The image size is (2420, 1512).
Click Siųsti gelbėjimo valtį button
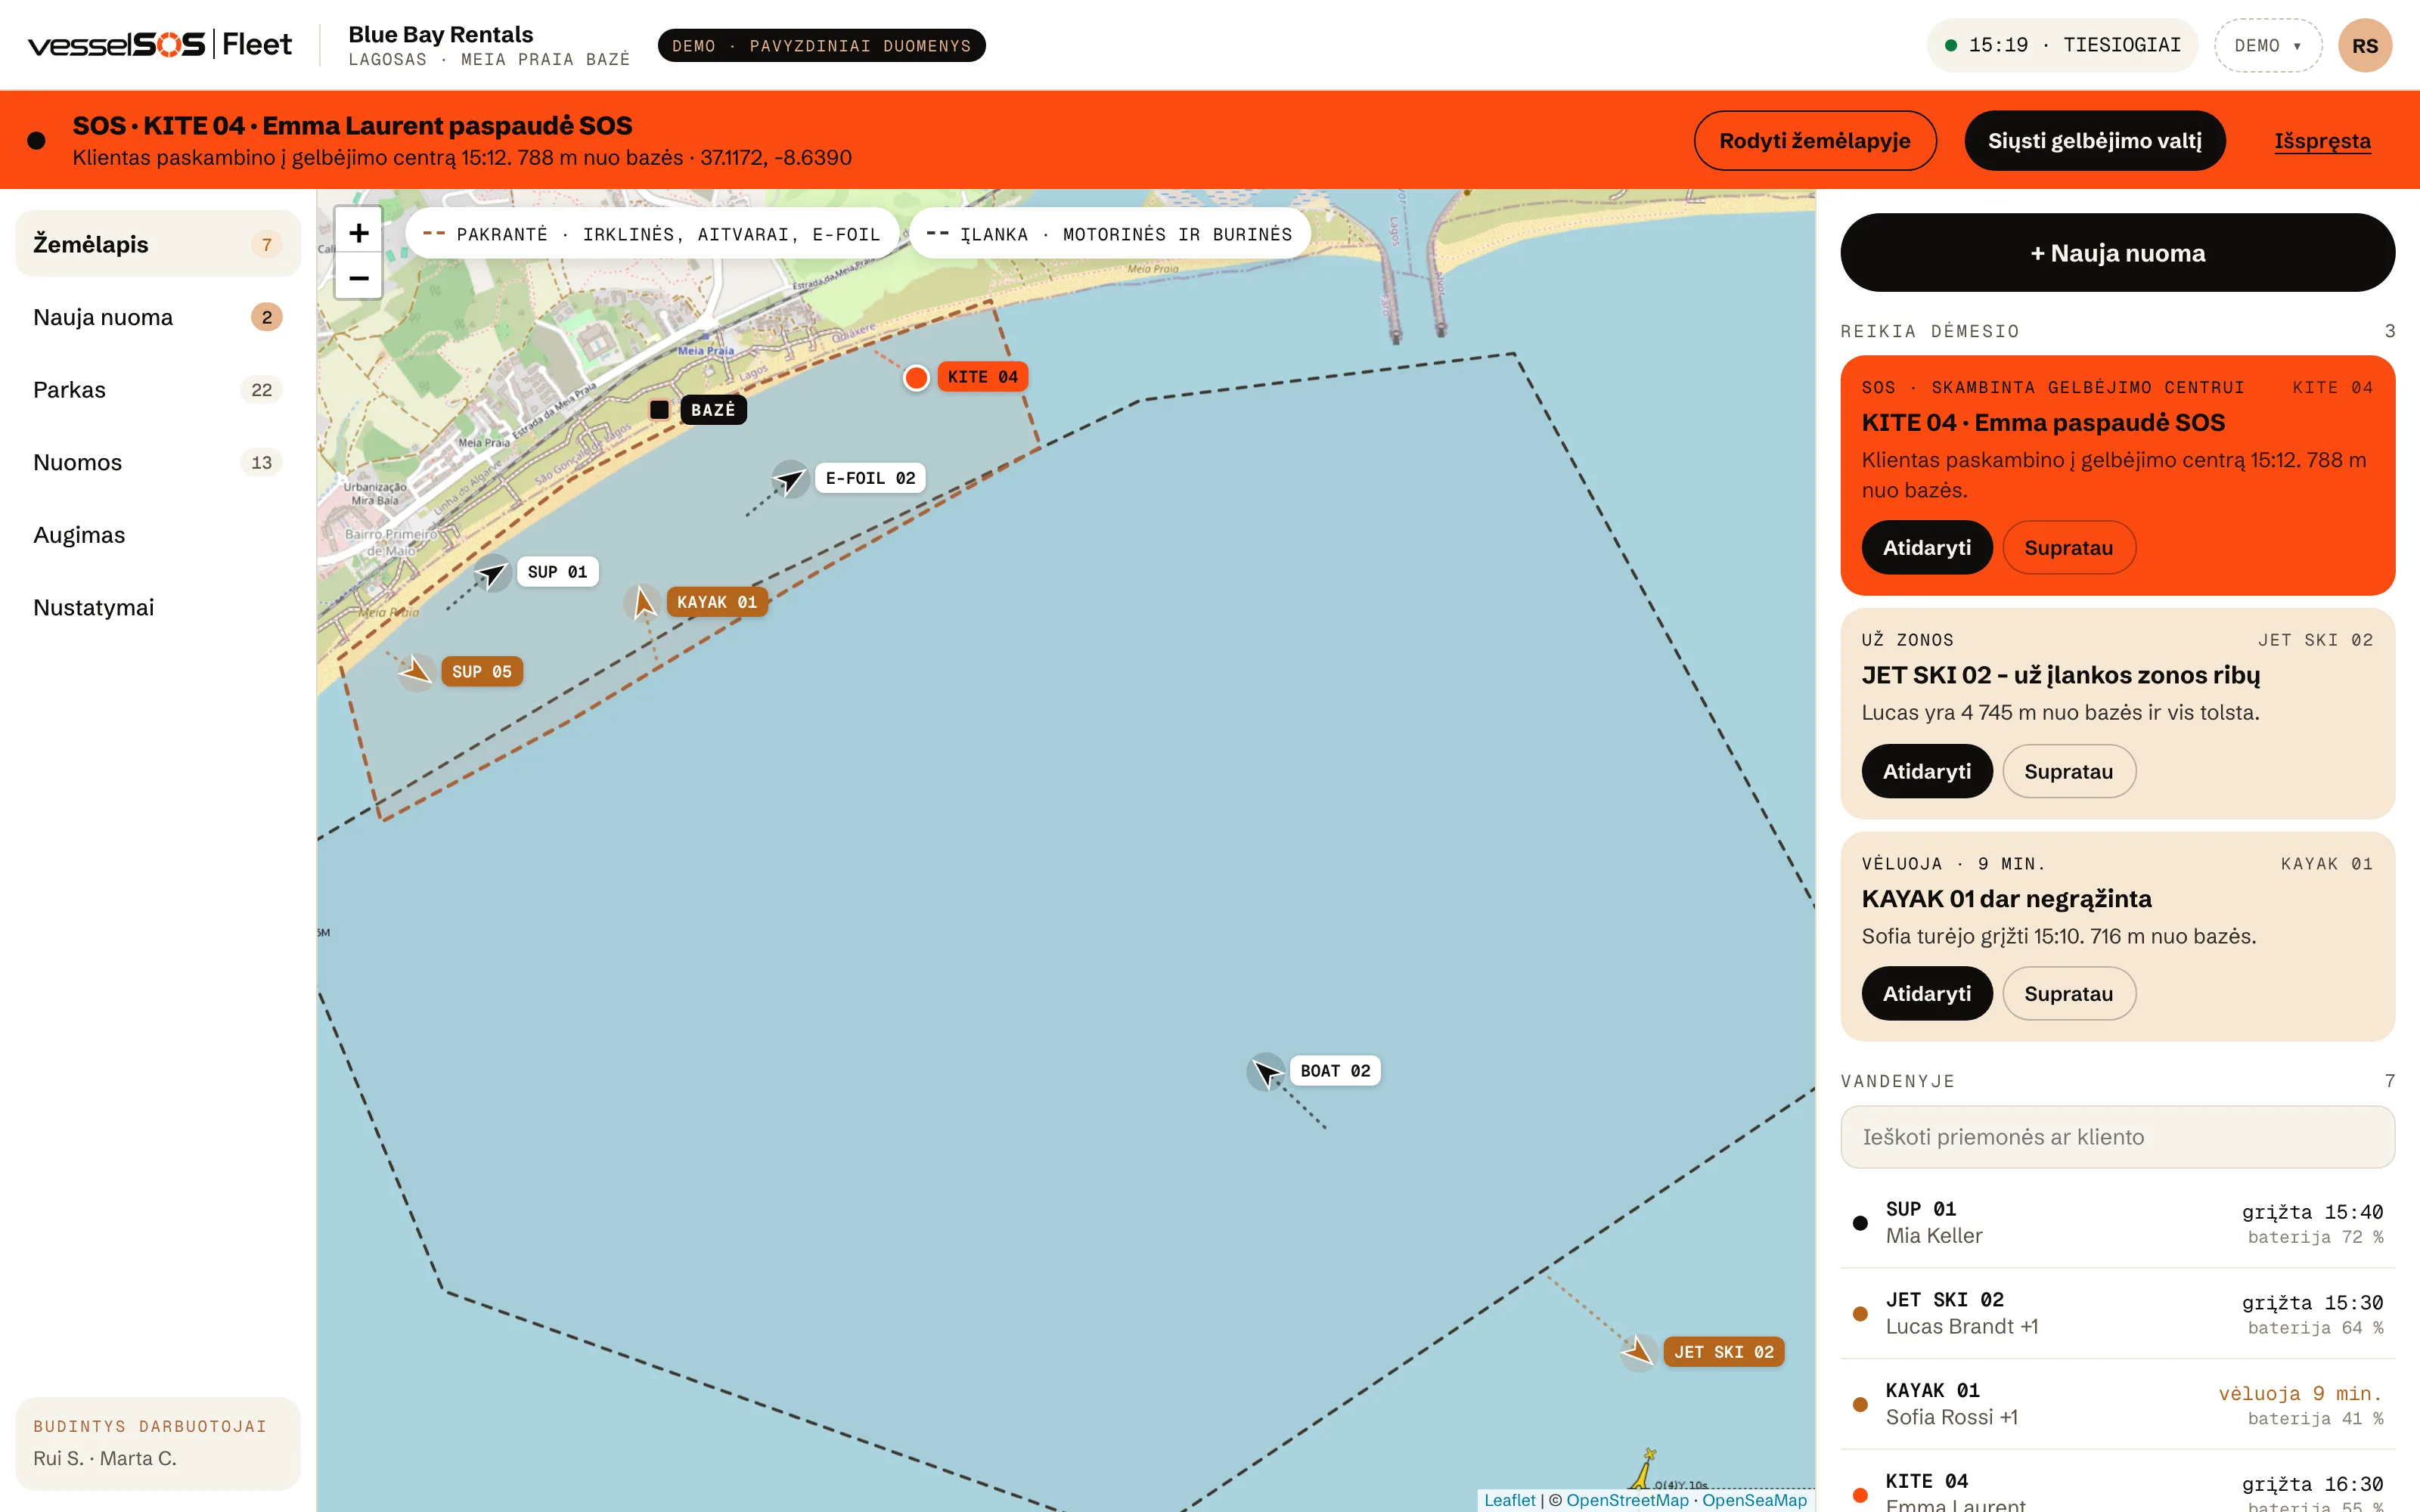click(x=2095, y=140)
